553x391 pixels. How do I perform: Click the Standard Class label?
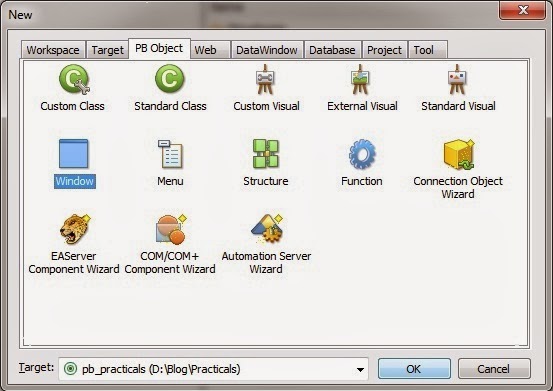point(170,106)
